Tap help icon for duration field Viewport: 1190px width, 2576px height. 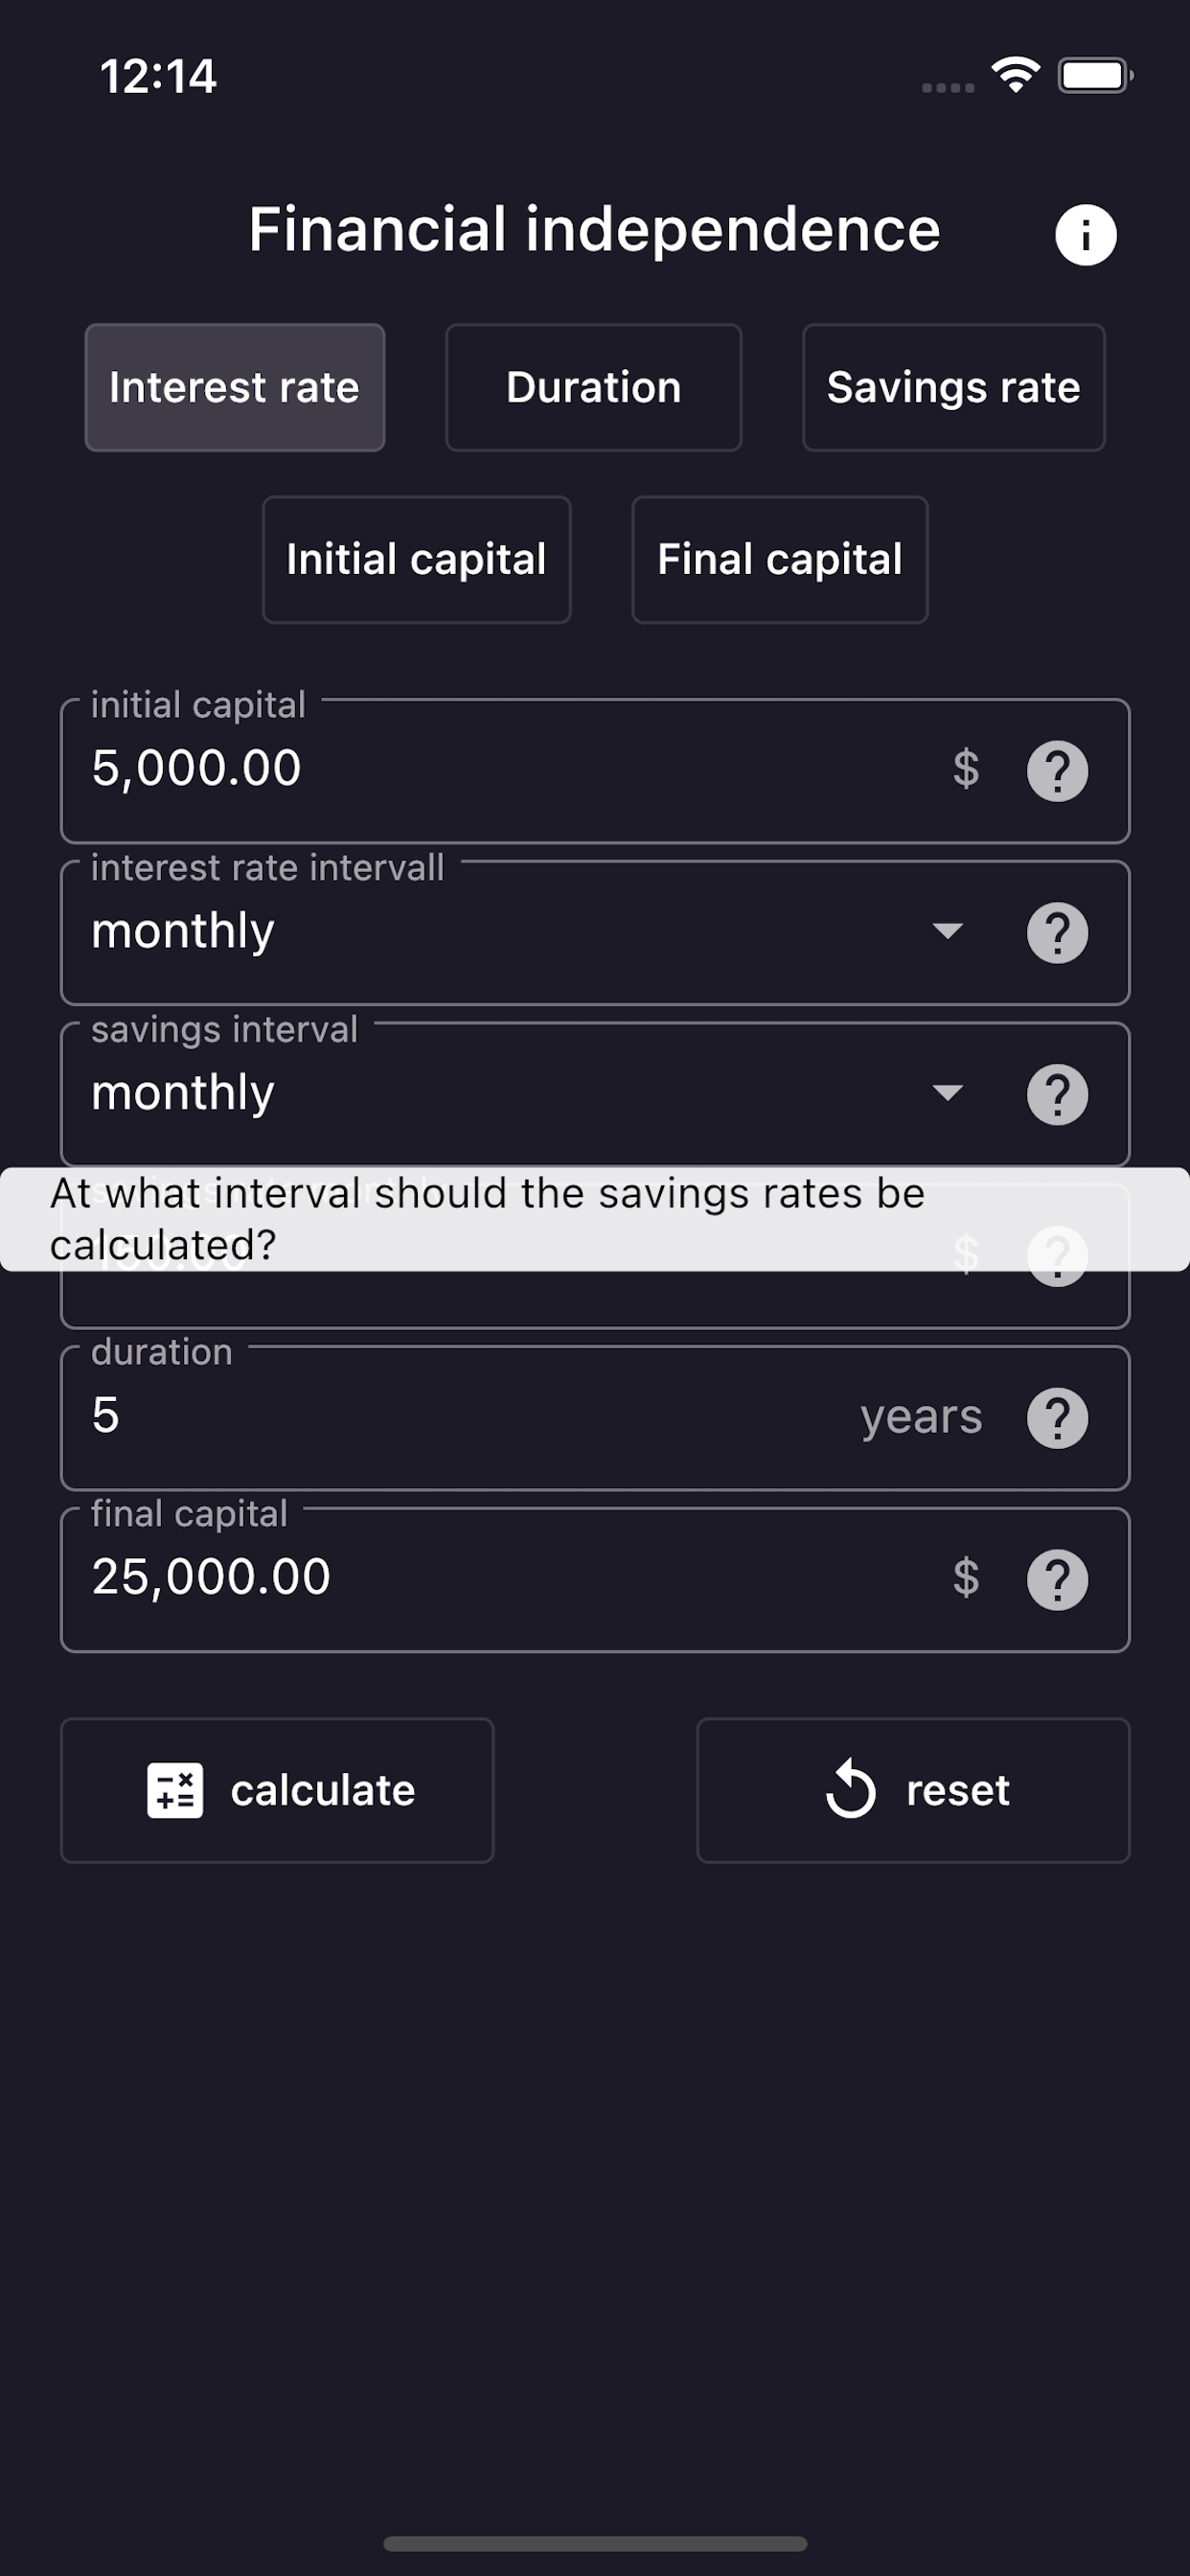click(1057, 1418)
